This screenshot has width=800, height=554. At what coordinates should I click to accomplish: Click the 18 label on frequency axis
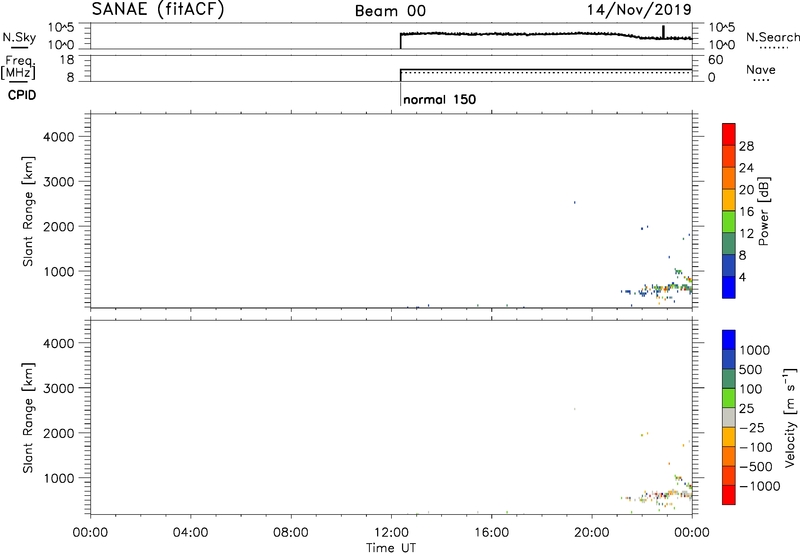coord(67,60)
